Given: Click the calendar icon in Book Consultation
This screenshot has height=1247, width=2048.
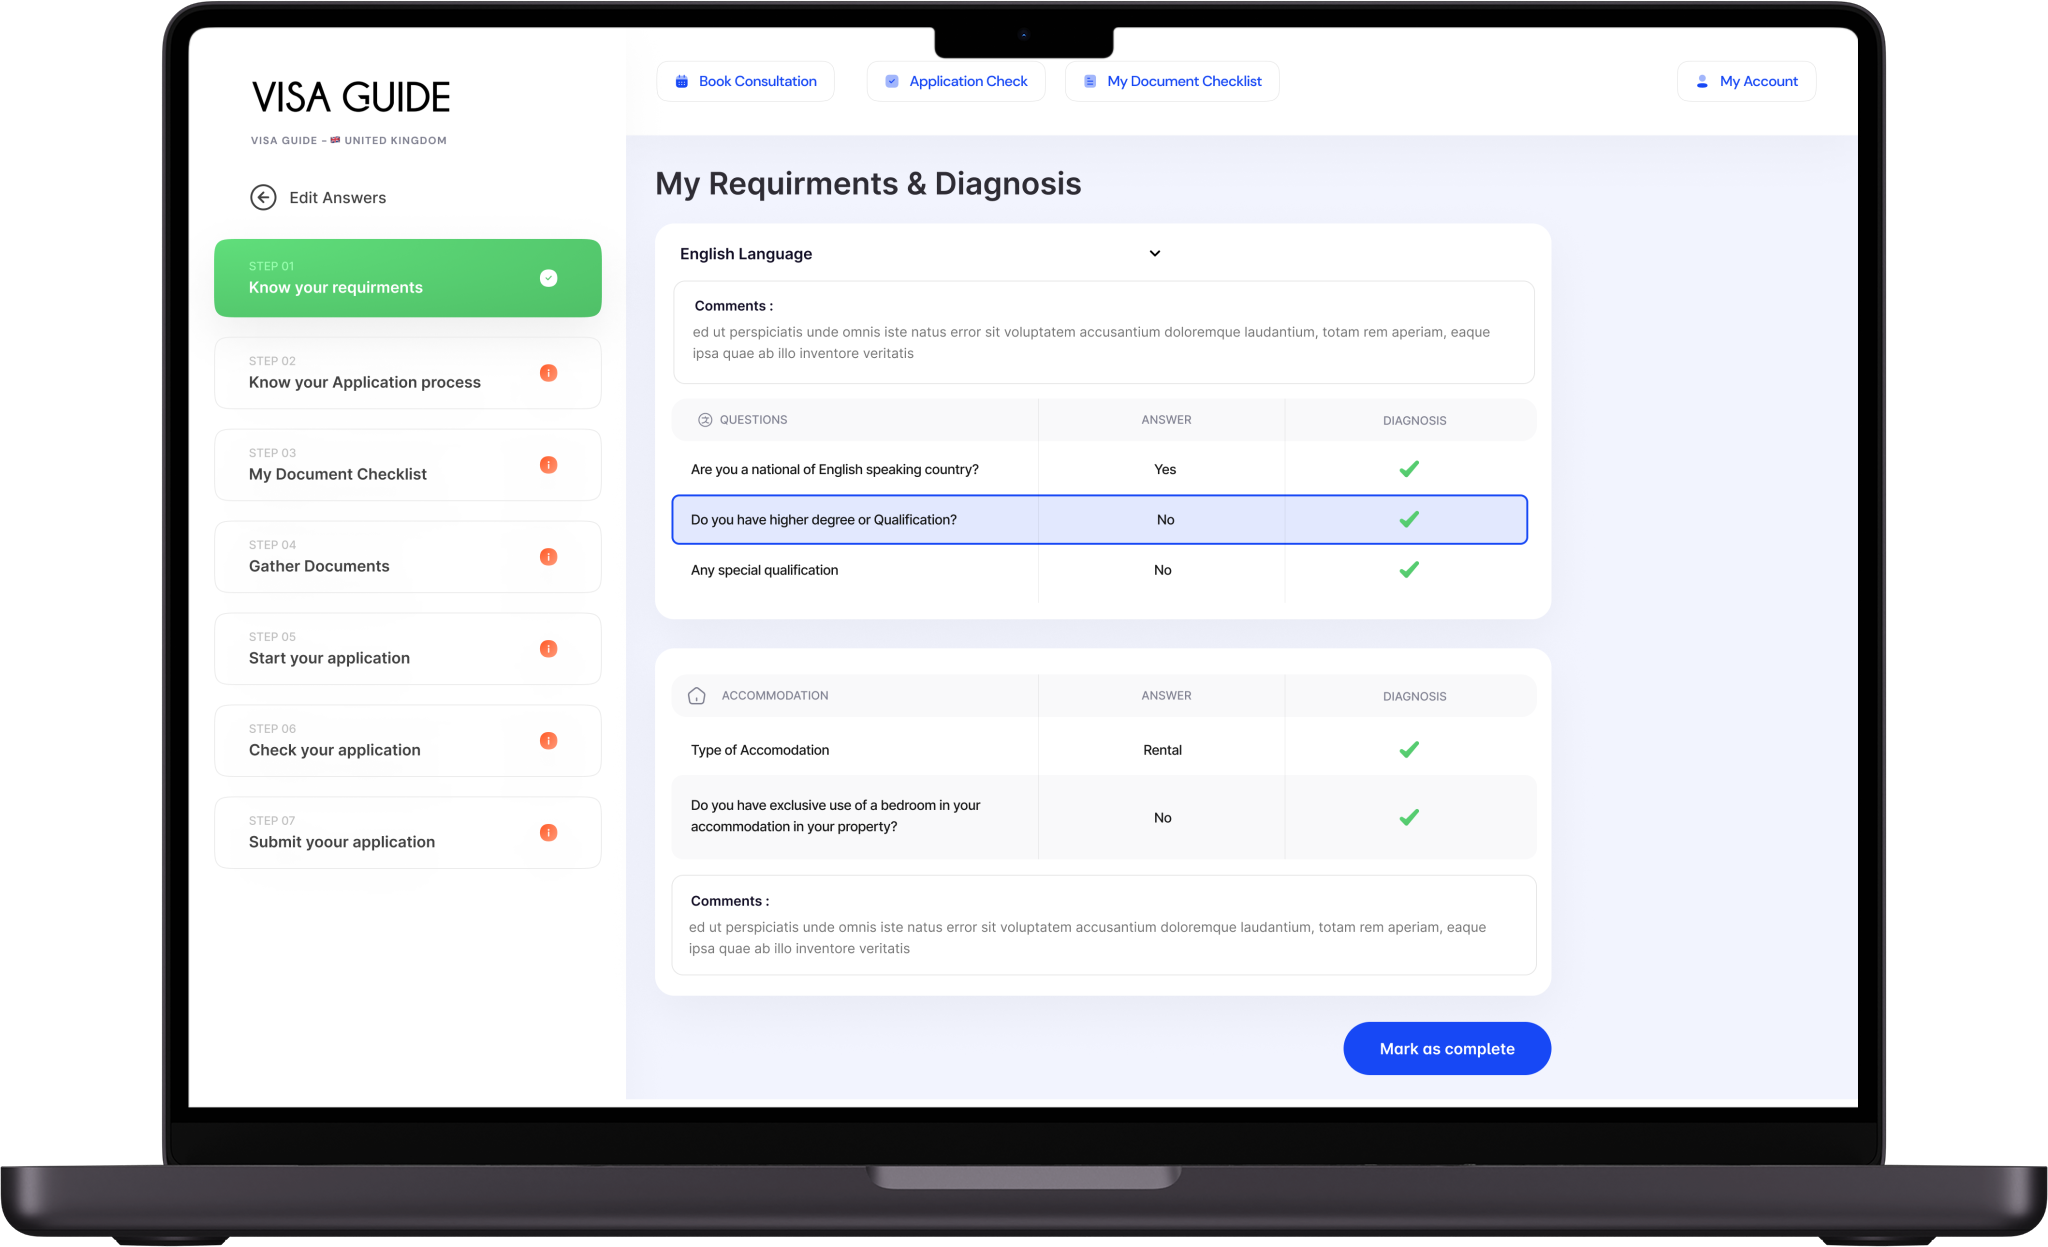Looking at the screenshot, I should (x=682, y=82).
